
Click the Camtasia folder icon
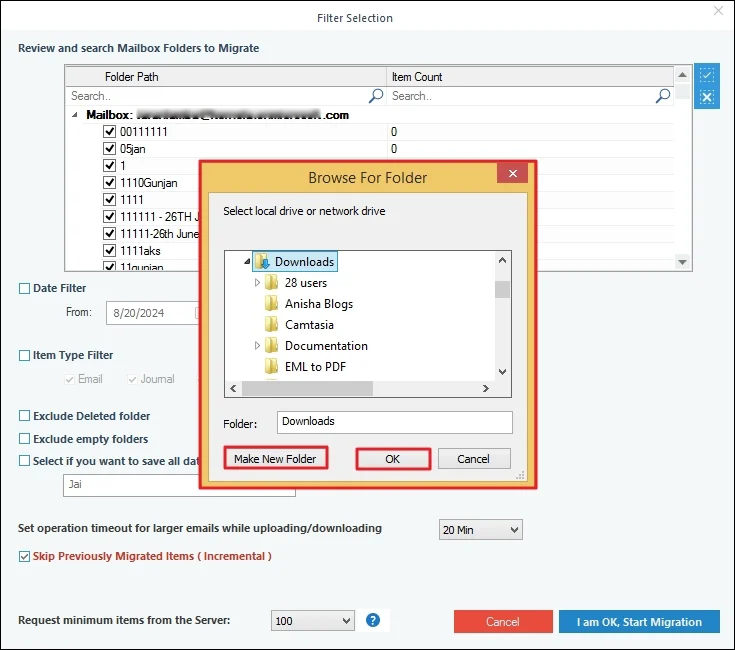pyautogui.click(x=271, y=324)
